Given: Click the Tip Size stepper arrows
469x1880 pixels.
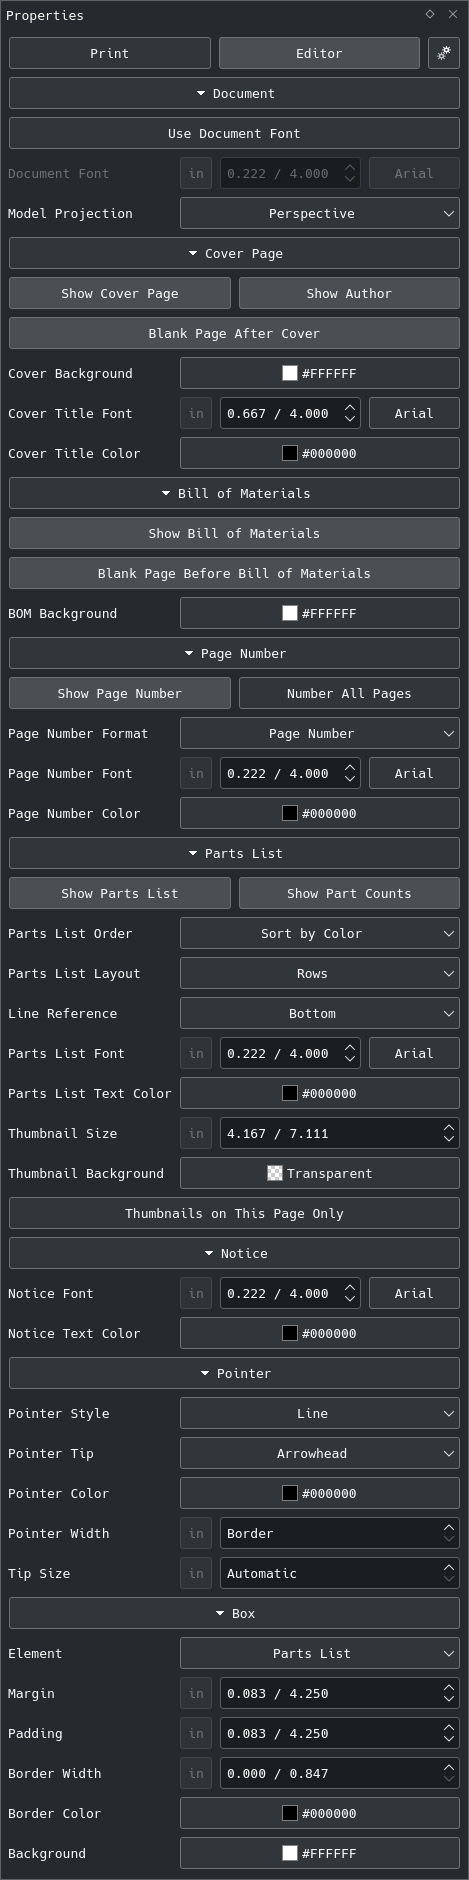Looking at the screenshot, I should [x=449, y=1573].
